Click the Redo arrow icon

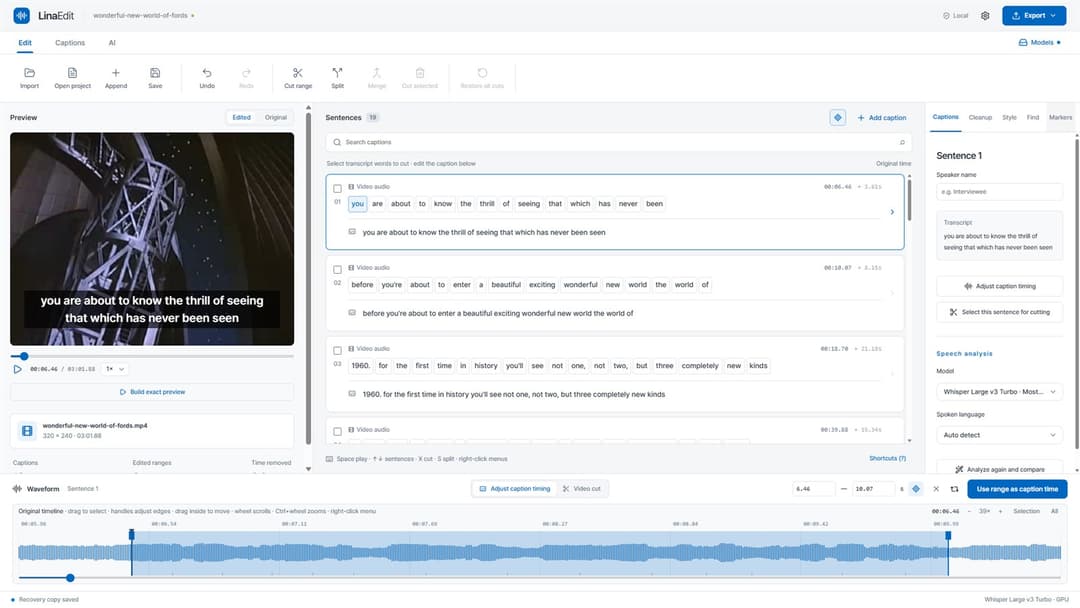point(246,73)
